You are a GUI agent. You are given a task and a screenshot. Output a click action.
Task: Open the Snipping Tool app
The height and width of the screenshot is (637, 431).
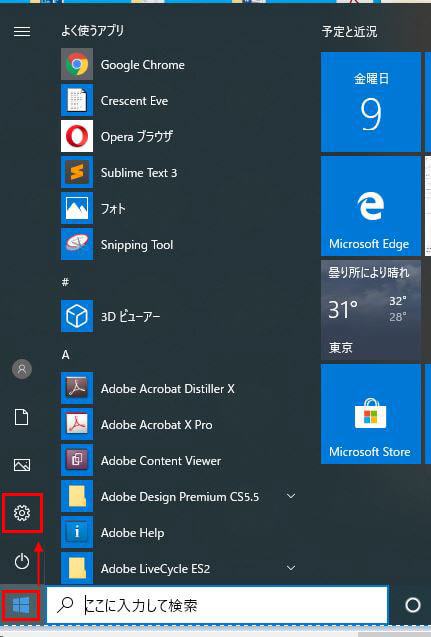pyautogui.click(x=179, y=244)
